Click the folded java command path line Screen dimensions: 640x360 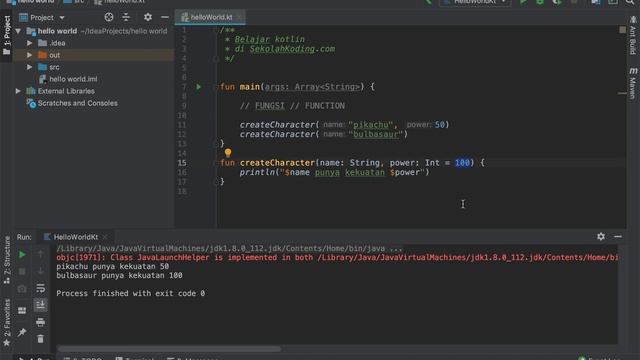click(229, 248)
